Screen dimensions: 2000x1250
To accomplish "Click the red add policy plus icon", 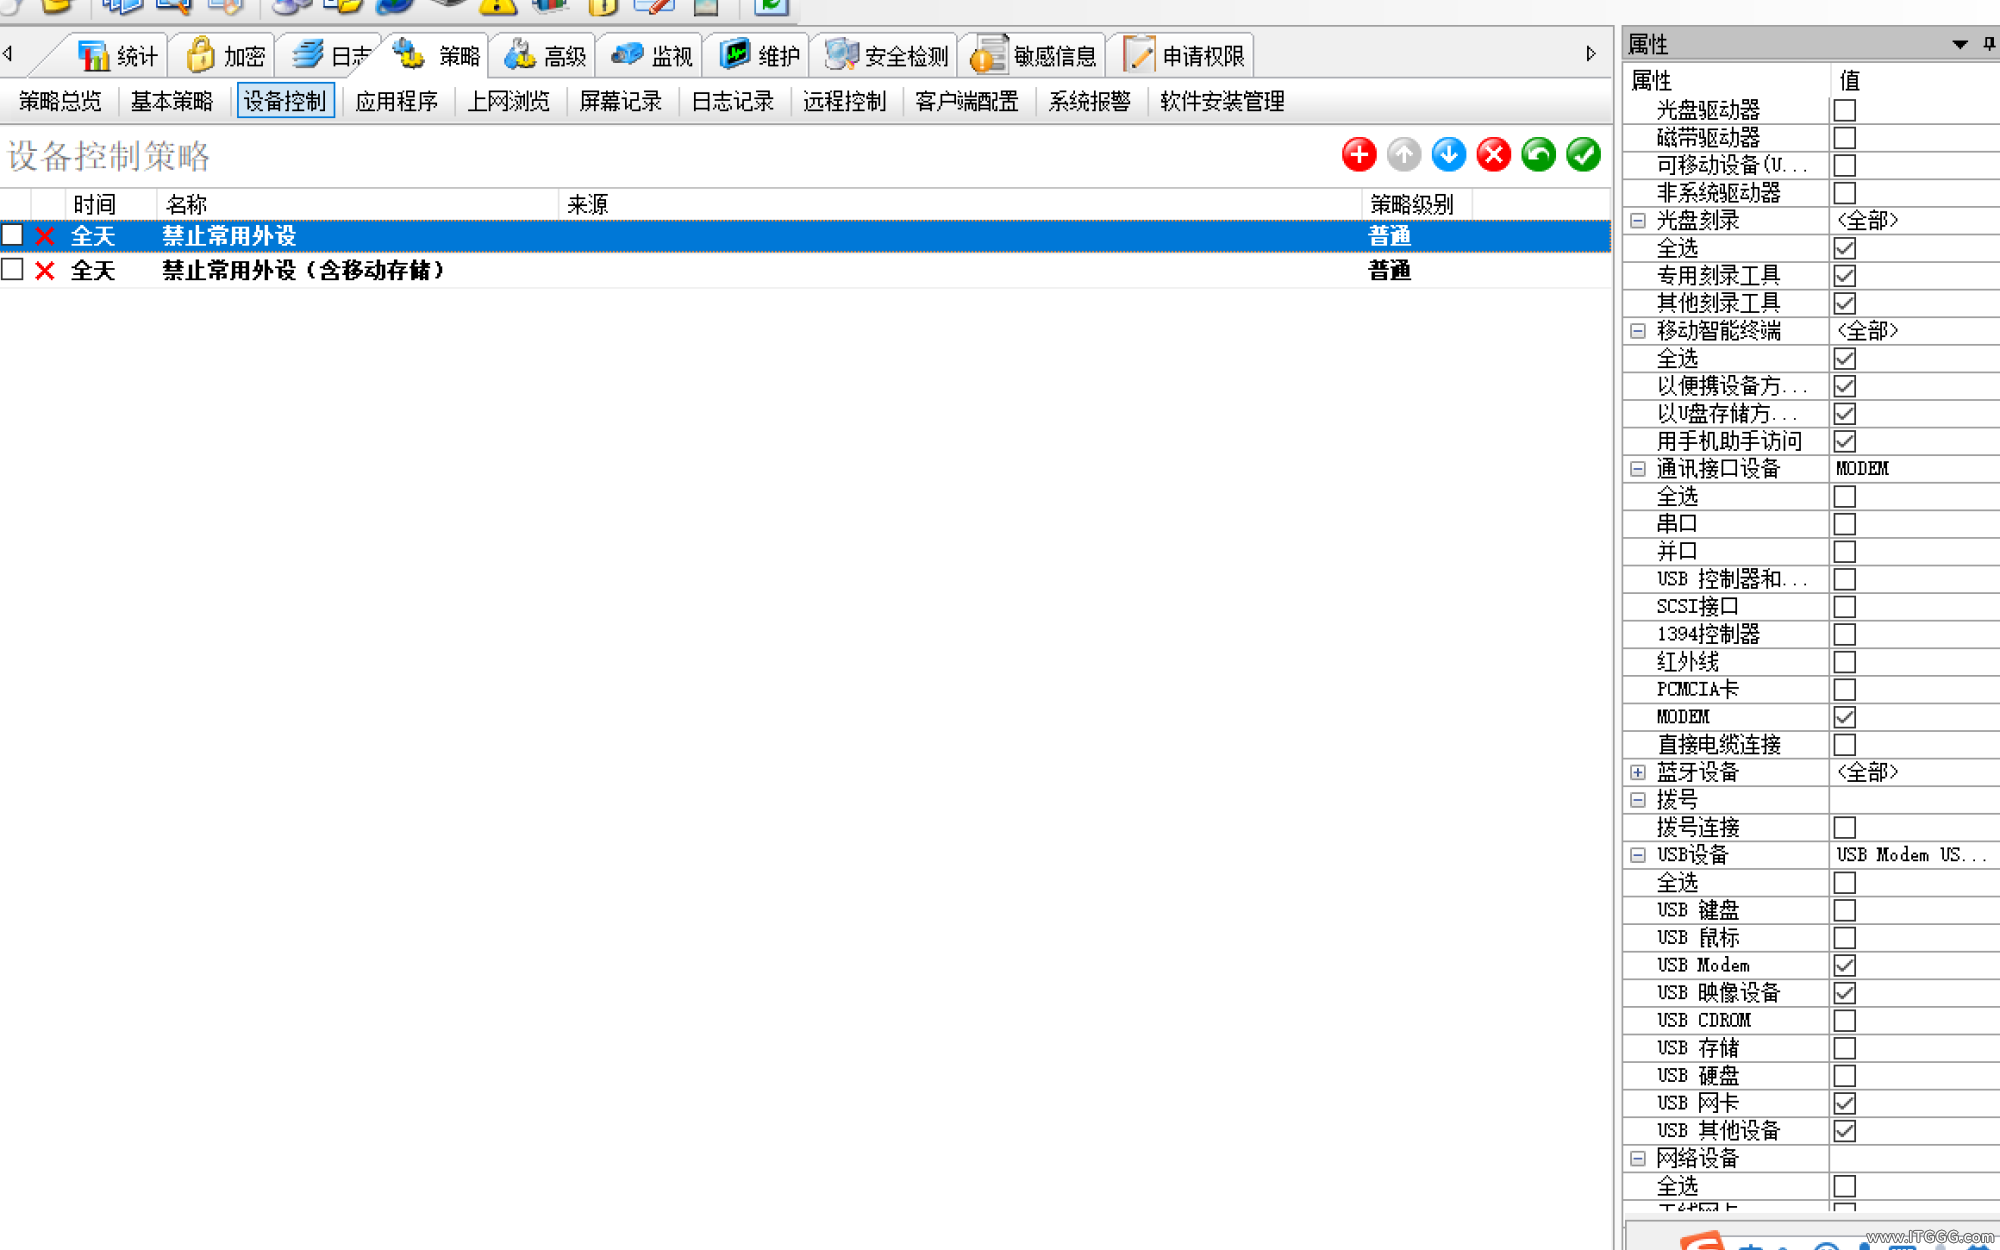I will point(1359,155).
